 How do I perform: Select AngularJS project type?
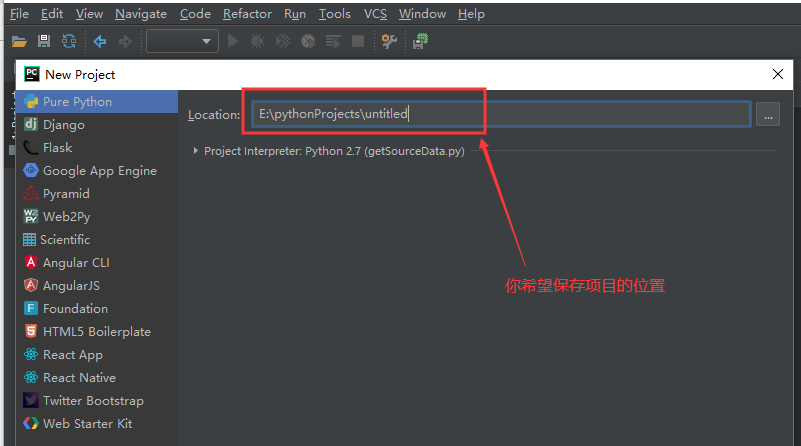point(97,286)
